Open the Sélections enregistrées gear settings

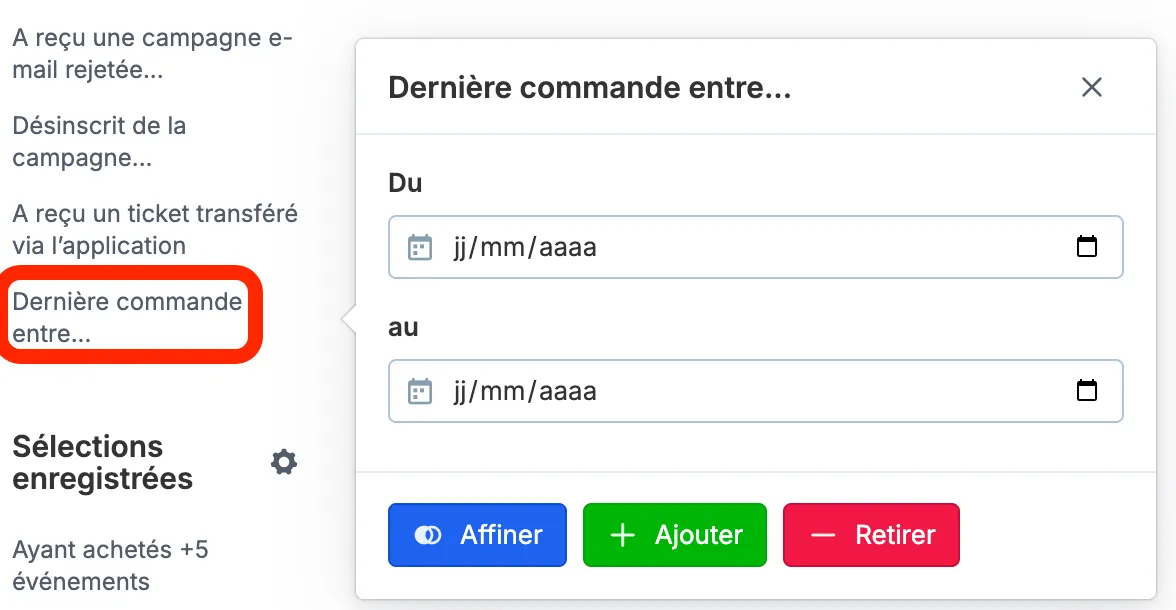point(284,462)
